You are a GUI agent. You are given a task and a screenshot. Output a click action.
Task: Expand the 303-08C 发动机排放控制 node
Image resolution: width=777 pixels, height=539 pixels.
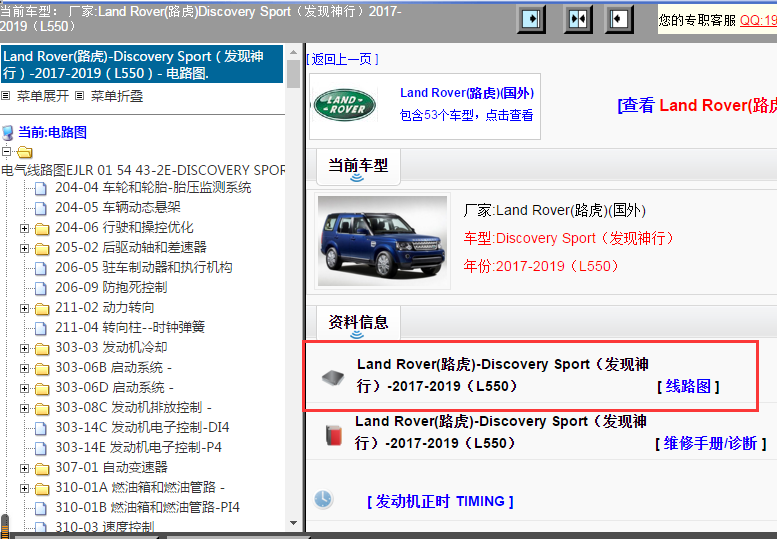pyautogui.click(x=24, y=408)
